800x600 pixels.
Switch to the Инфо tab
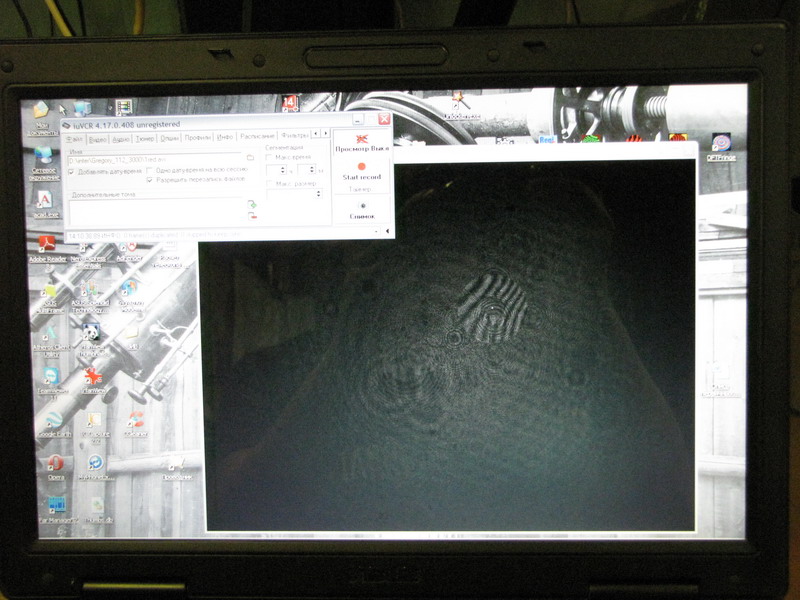224,137
